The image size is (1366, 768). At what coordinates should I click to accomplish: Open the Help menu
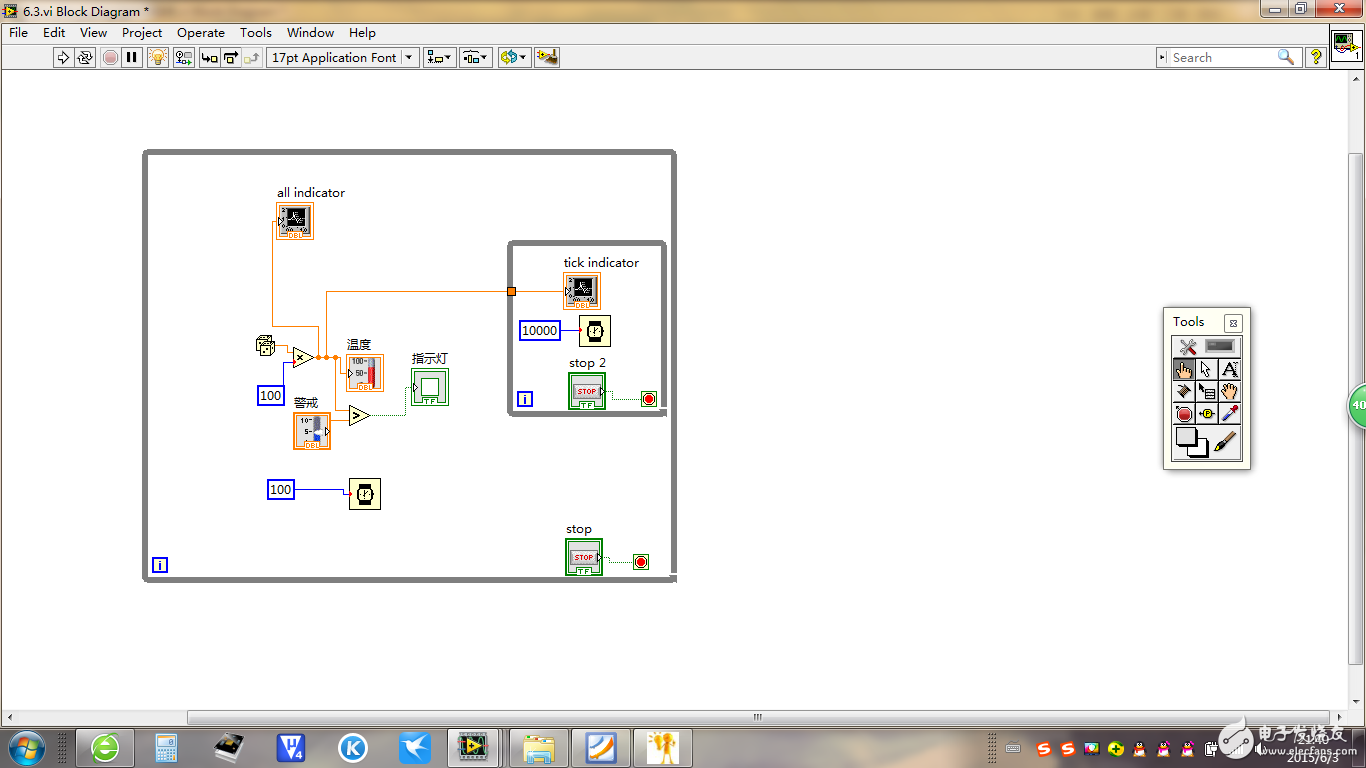click(363, 33)
